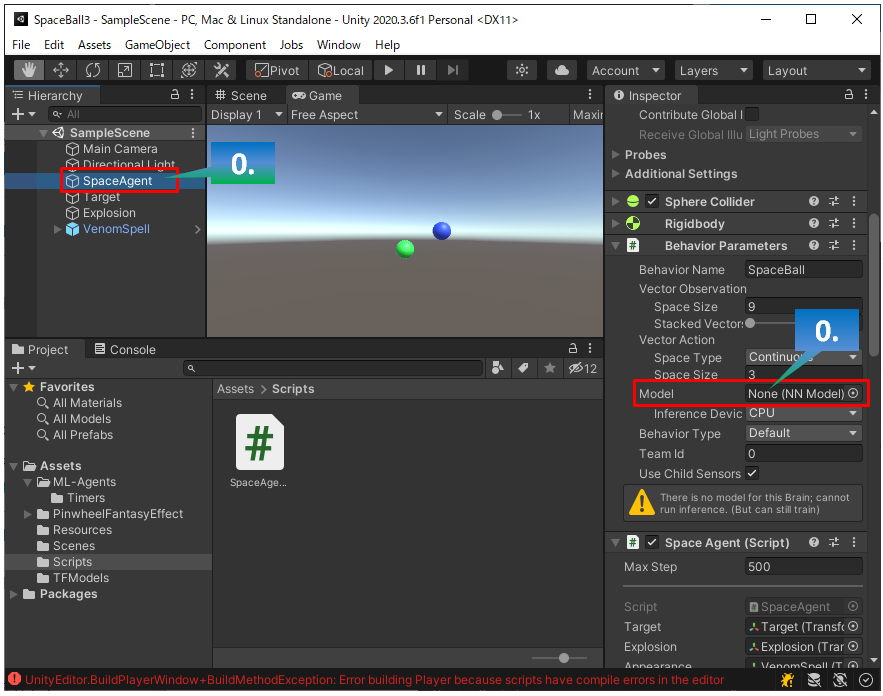Screen dimensions: 883x696
Task: Select SpaceAgent in Hierarchy
Action: [117, 181]
